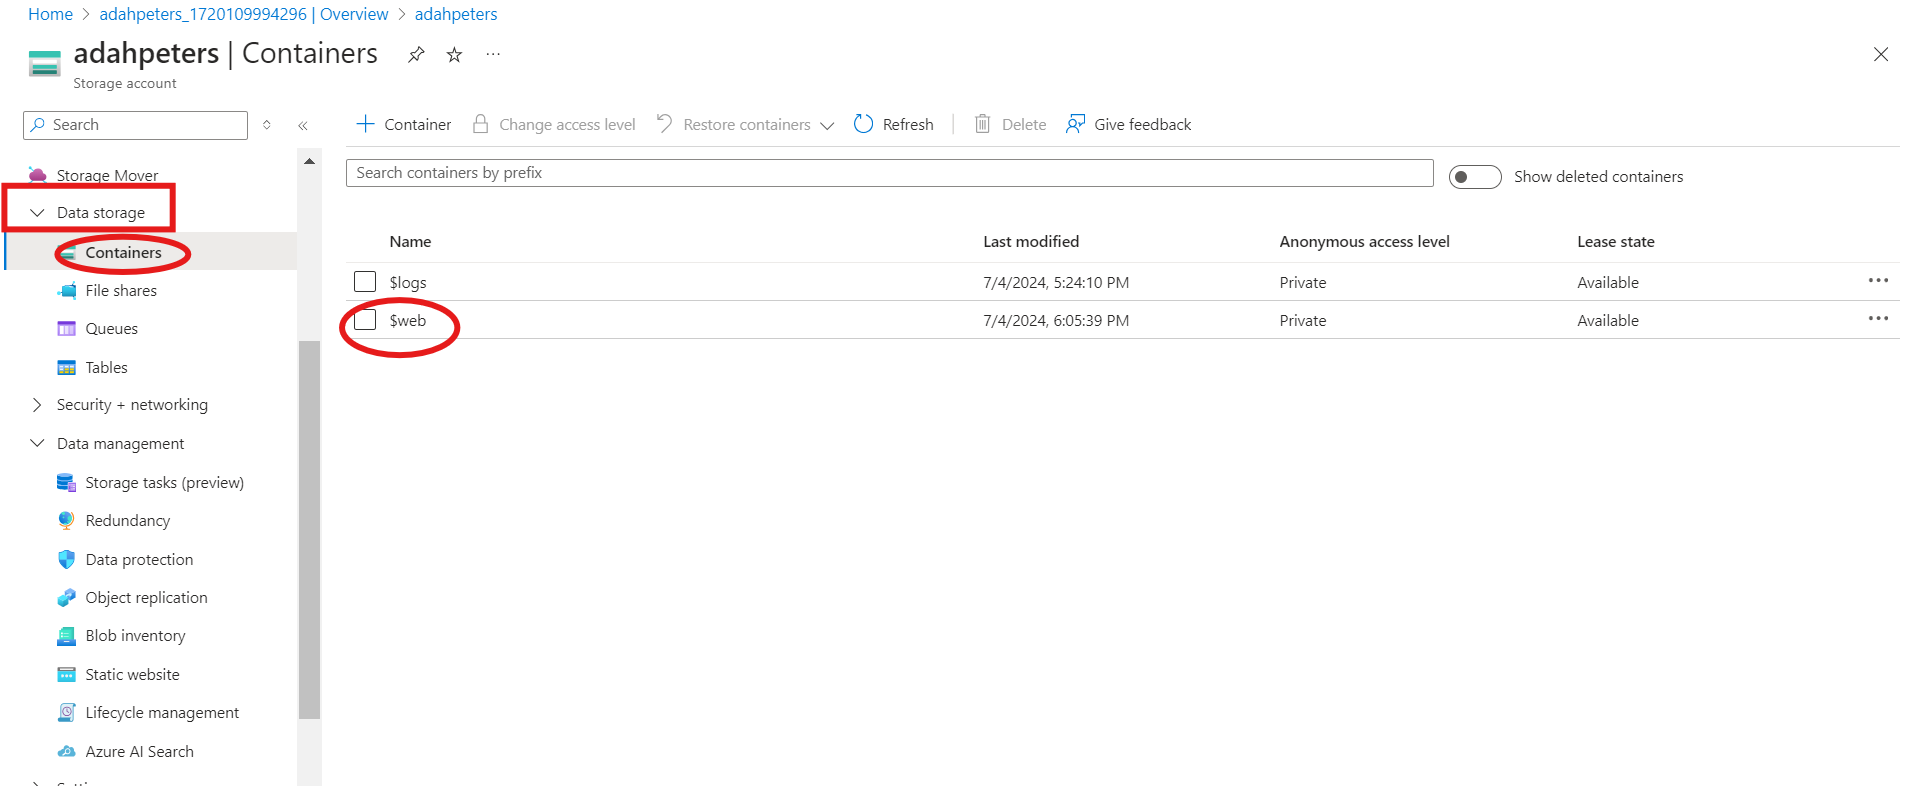The width and height of the screenshot is (1924, 786).
Task: Open Restore containers dropdown
Action: 745,124
